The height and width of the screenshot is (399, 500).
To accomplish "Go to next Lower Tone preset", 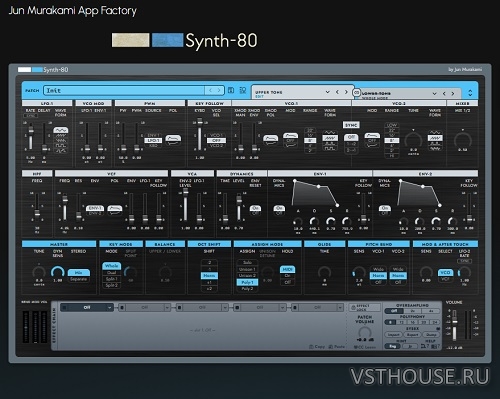I will pos(453,94).
